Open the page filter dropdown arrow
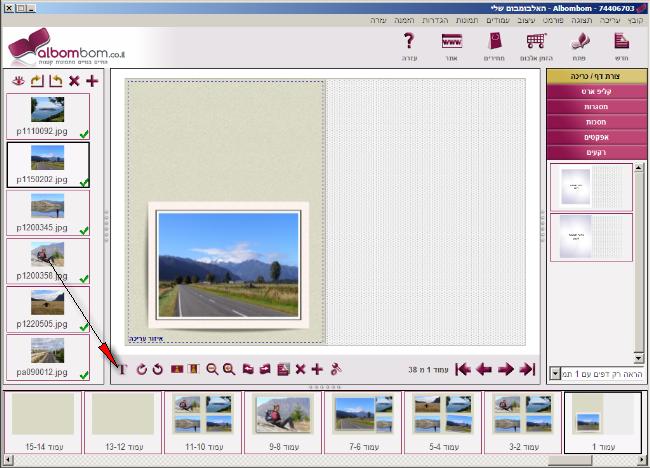 [556, 373]
